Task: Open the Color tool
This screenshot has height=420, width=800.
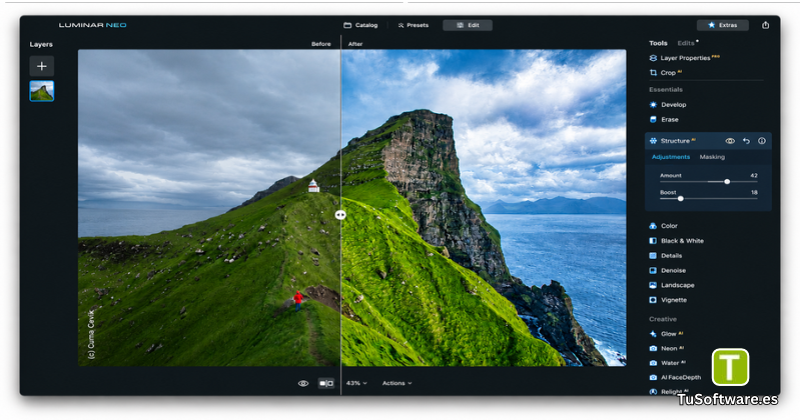Action: pos(663,226)
